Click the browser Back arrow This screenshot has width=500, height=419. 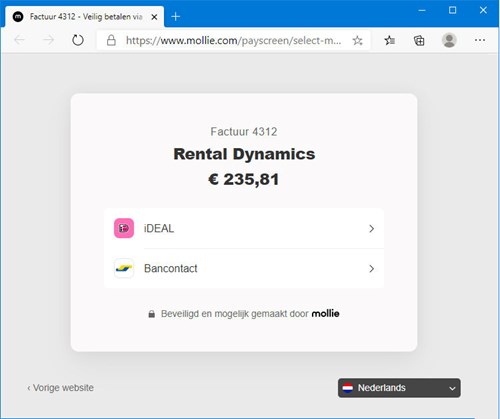coord(20,40)
